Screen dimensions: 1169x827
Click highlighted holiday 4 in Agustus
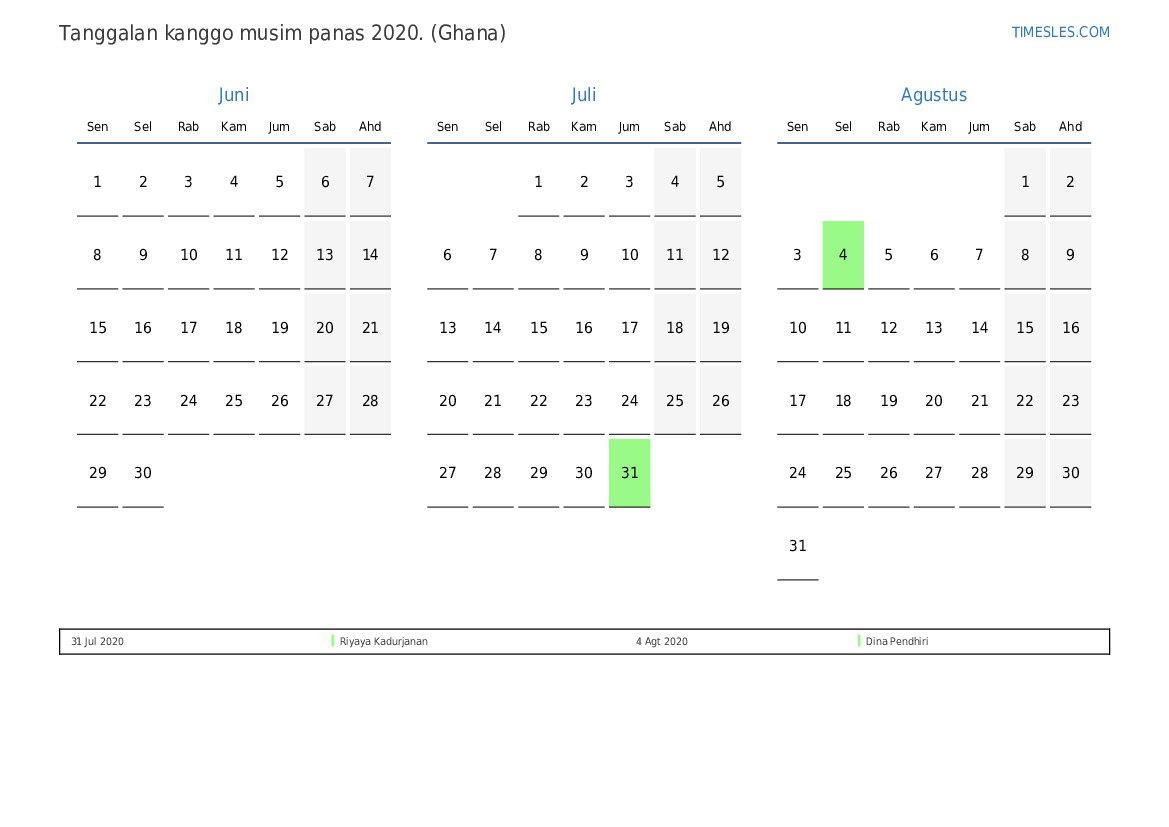click(843, 255)
